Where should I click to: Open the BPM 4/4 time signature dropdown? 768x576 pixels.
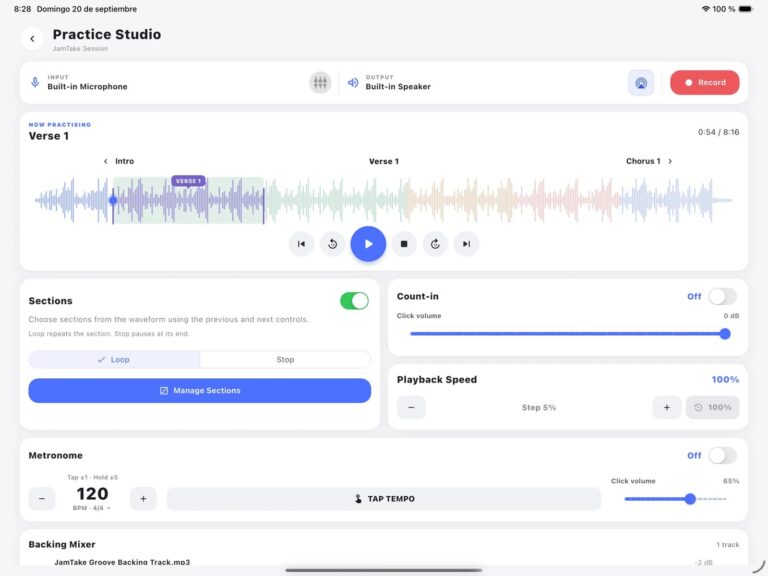pyautogui.click(x=92, y=508)
